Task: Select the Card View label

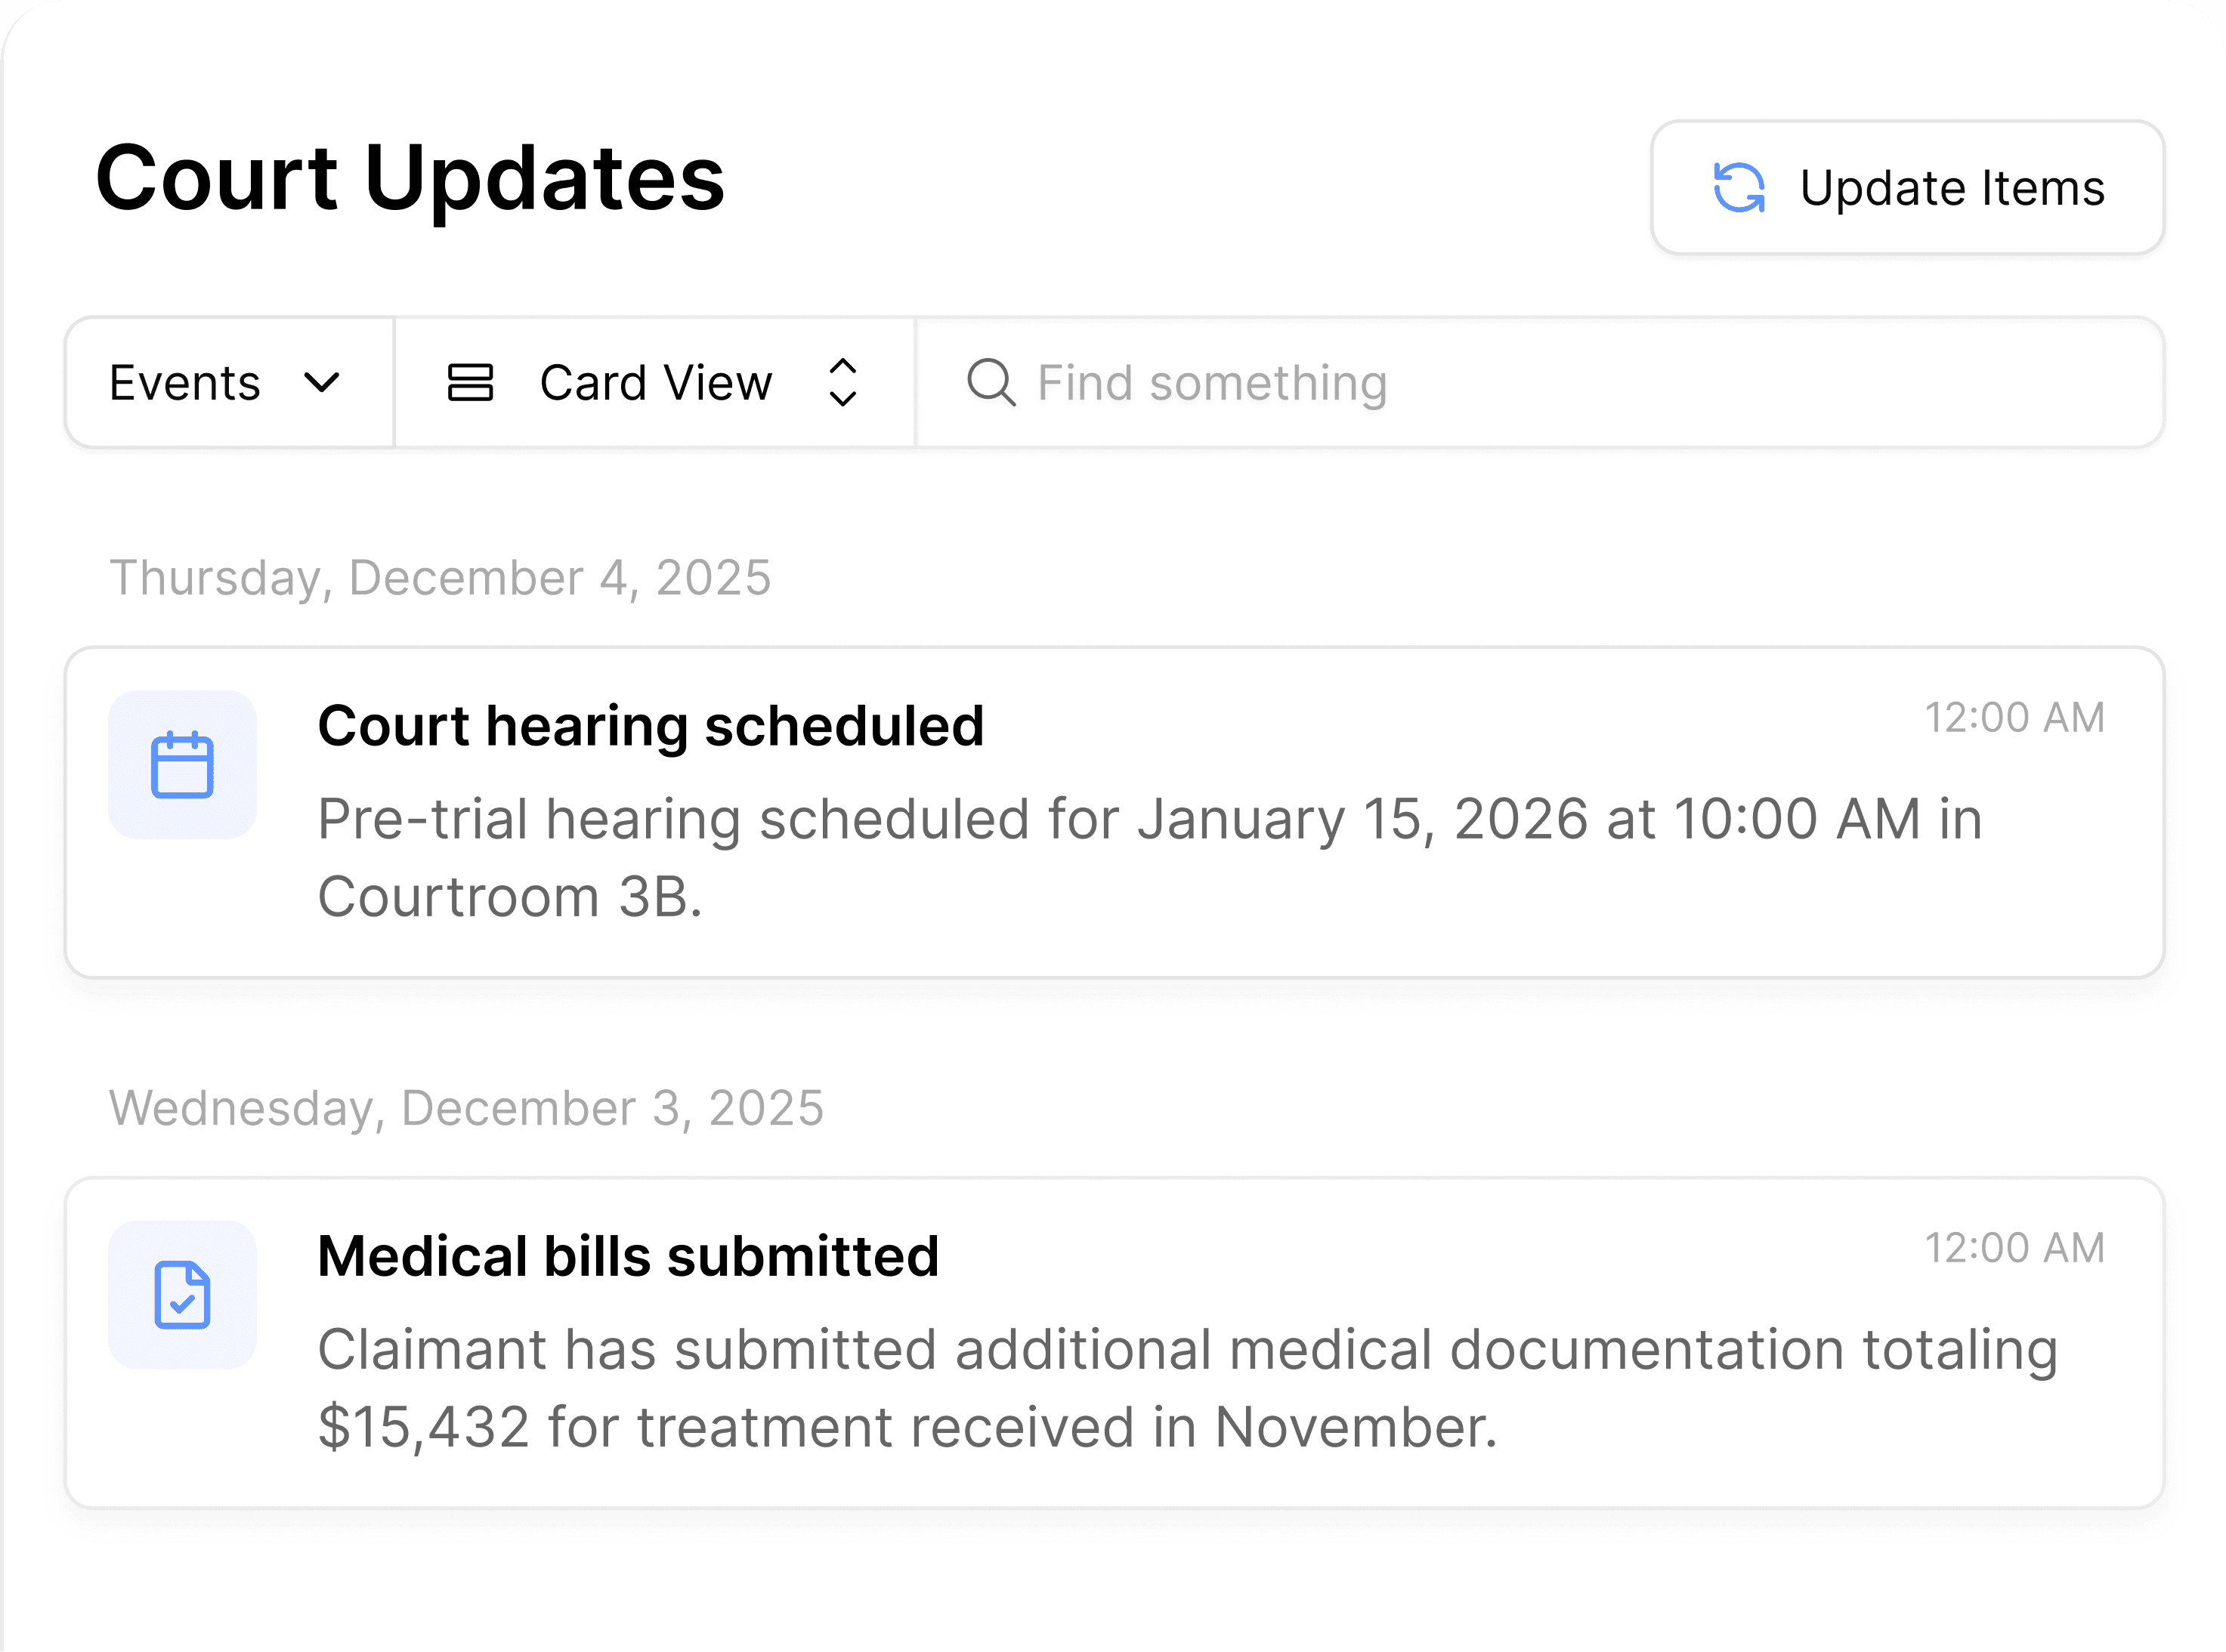Action: point(656,383)
